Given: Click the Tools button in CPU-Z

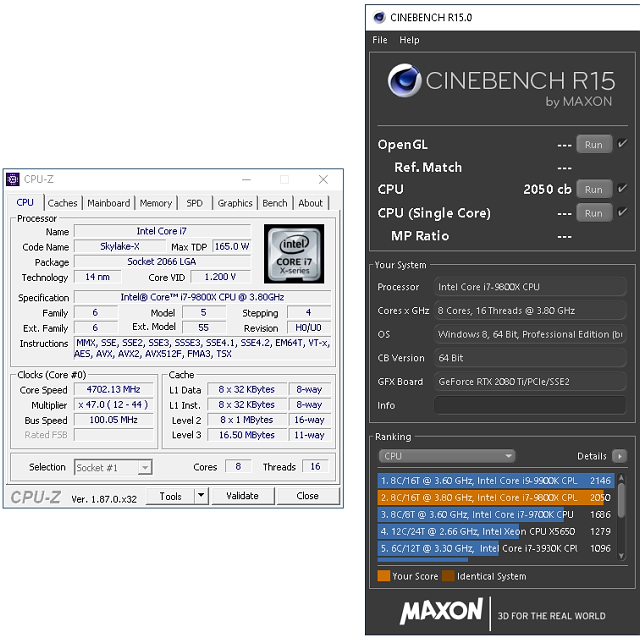Looking at the screenshot, I should 171,496.
